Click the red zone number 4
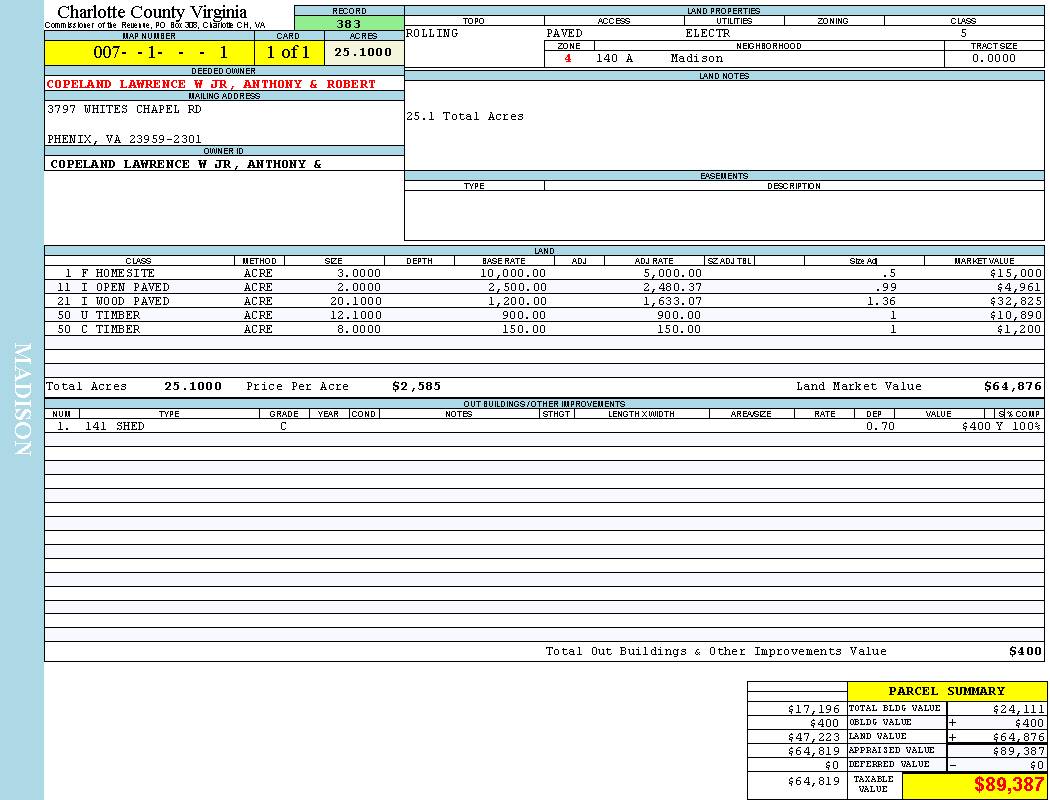 [568, 58]
